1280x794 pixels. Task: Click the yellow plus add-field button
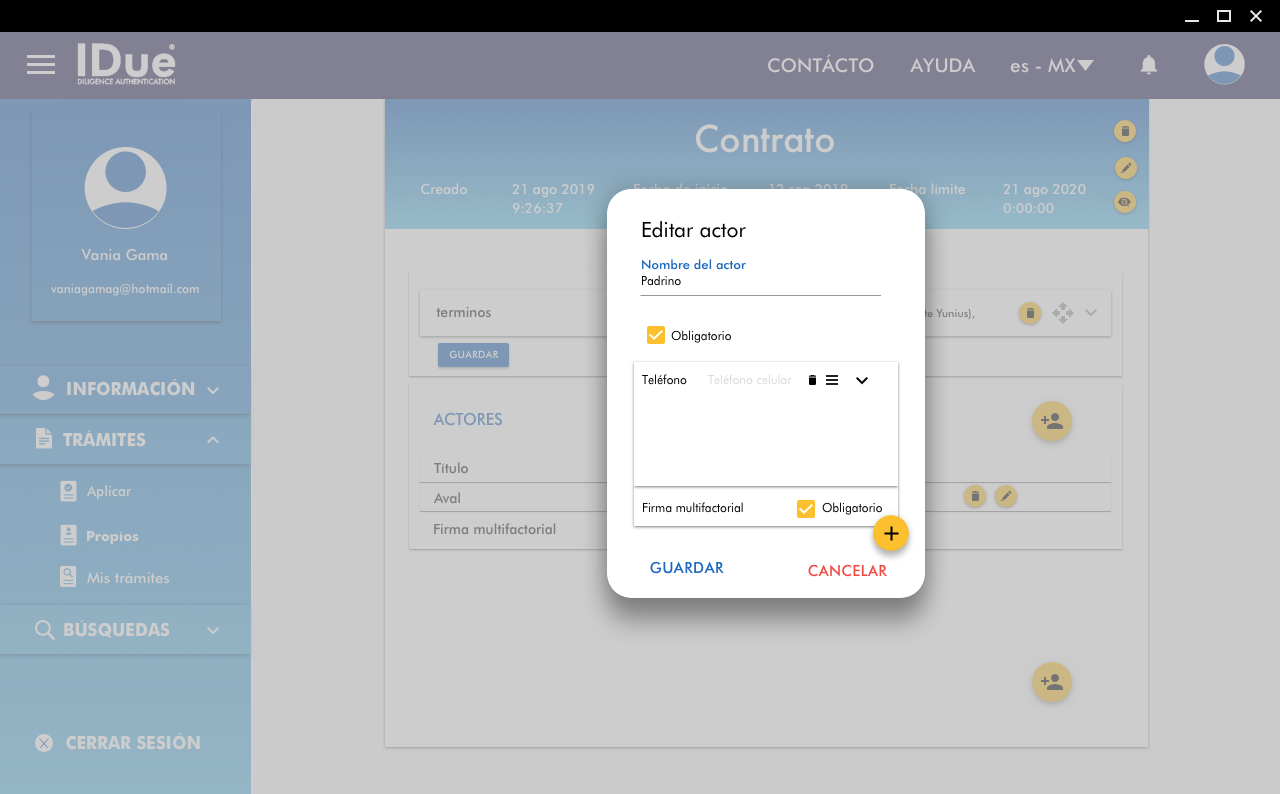(x=890, y=534)
